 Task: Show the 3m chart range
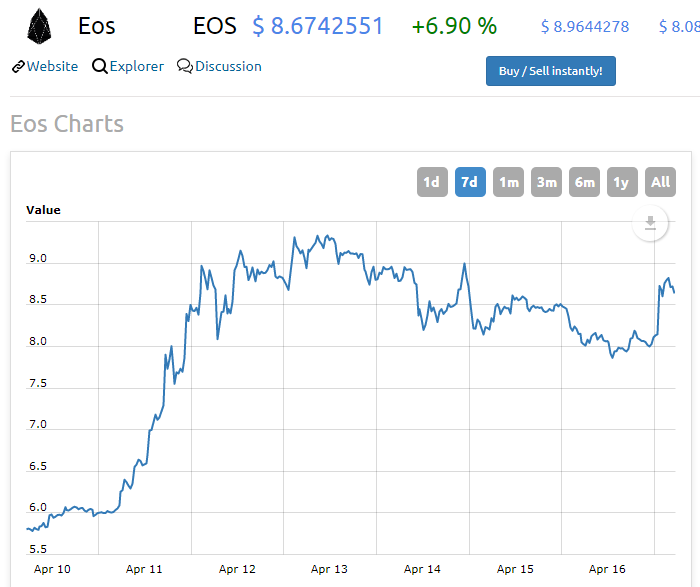(546, 182)
